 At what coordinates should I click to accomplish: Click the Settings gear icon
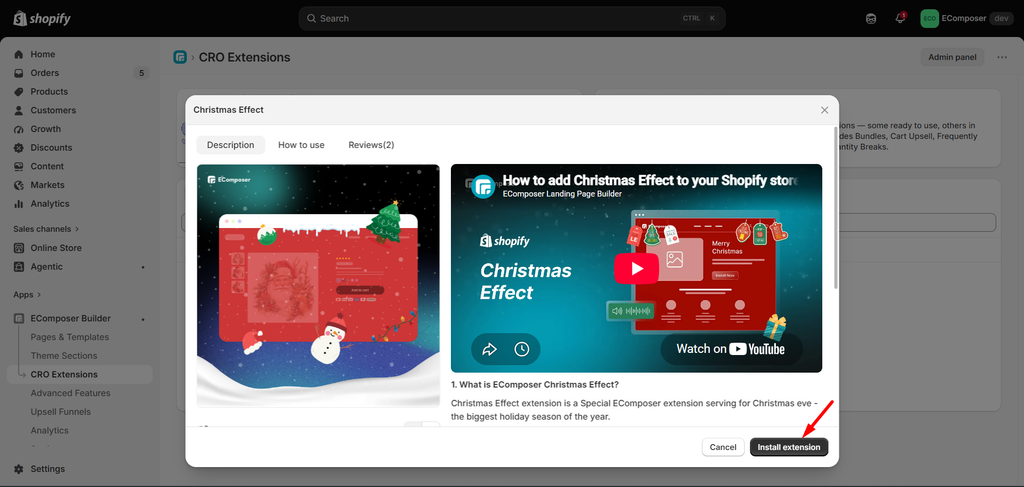point(19,469)
